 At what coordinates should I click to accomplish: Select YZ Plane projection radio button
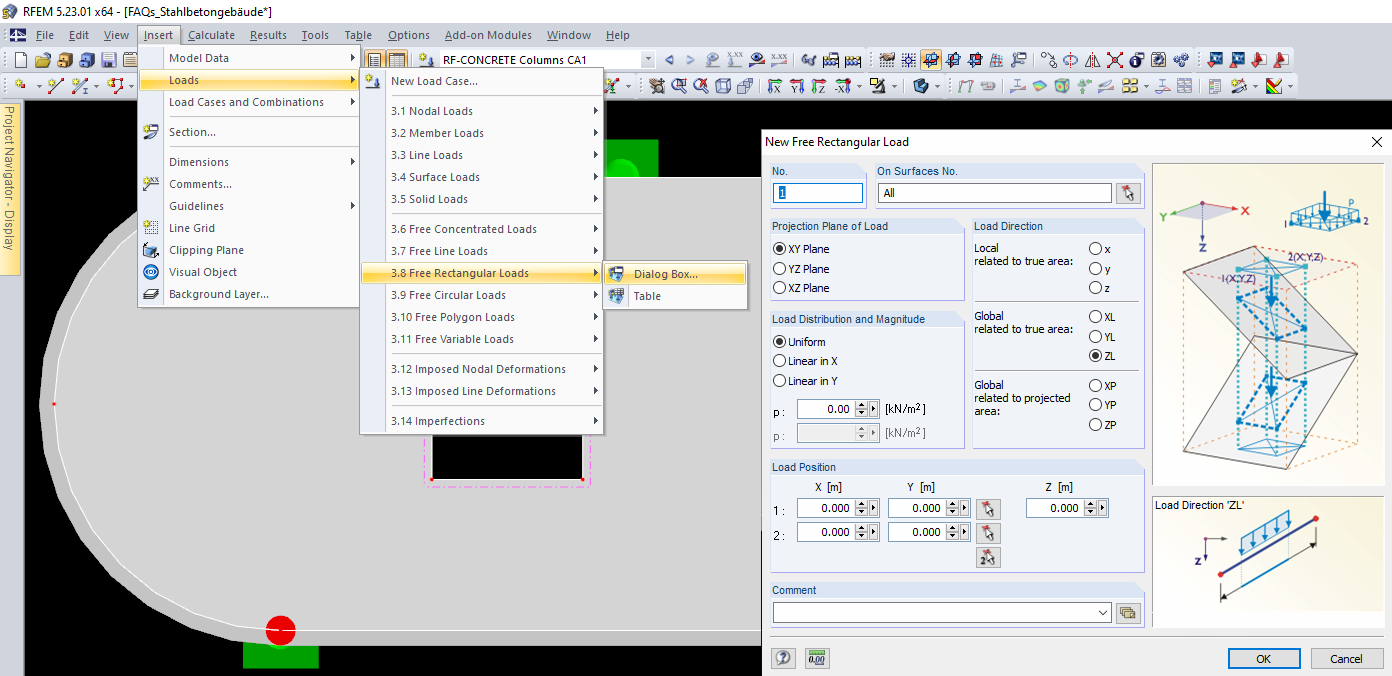pos(779,269)
